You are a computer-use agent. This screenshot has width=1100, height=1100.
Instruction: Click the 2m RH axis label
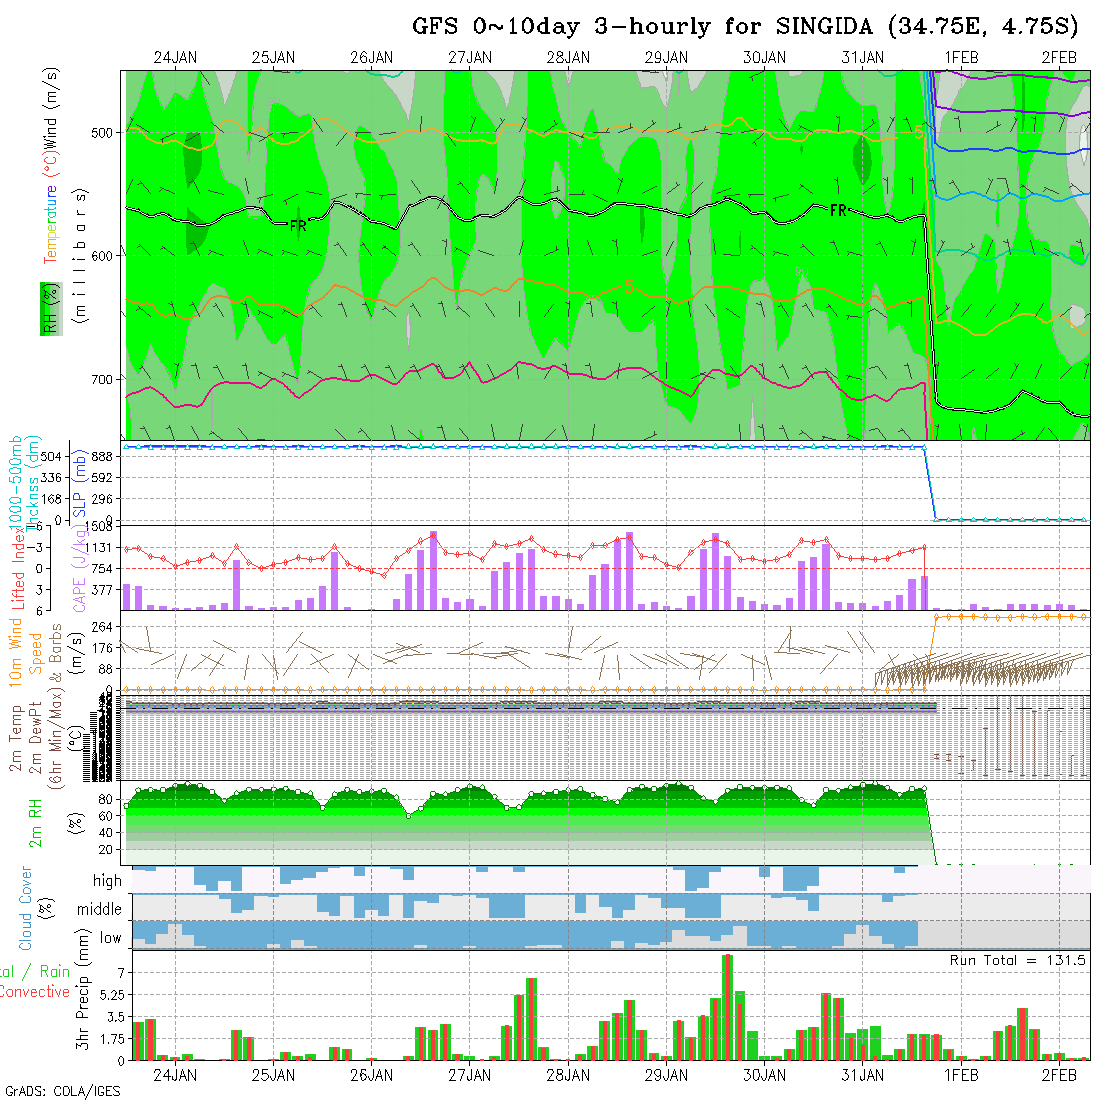35,823
